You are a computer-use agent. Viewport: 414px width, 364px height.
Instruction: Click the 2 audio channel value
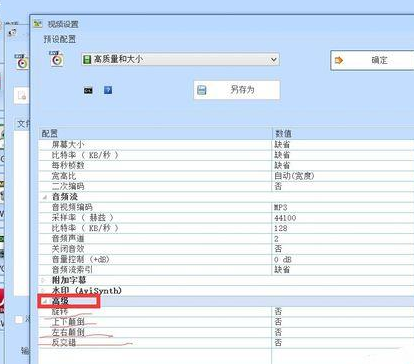click(x=276, y=239)
